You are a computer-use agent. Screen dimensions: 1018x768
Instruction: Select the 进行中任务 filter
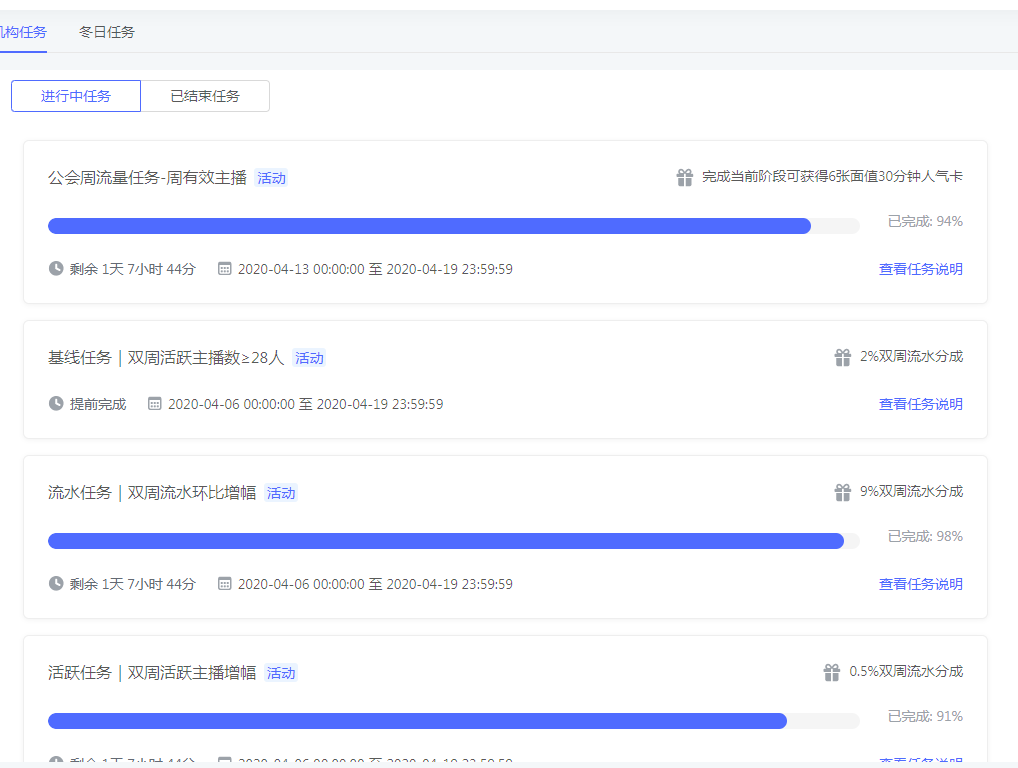(75, 95)
